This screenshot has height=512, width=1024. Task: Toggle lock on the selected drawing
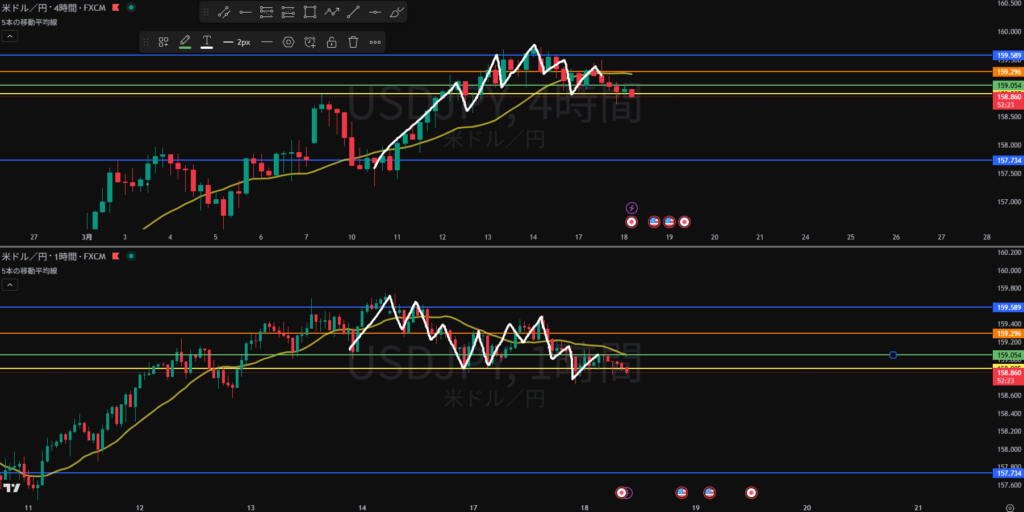(x=331, y=42)
